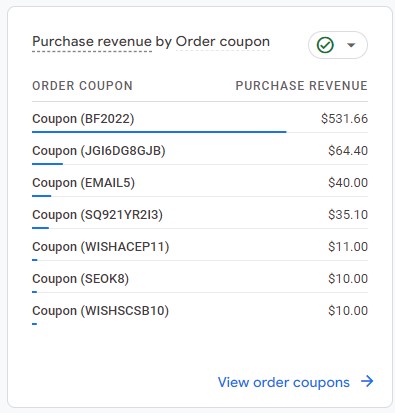Click the $40.00 revenue amount
Image resolution: width=395 pixels, height=413 pixels.
tap(348, 183)
